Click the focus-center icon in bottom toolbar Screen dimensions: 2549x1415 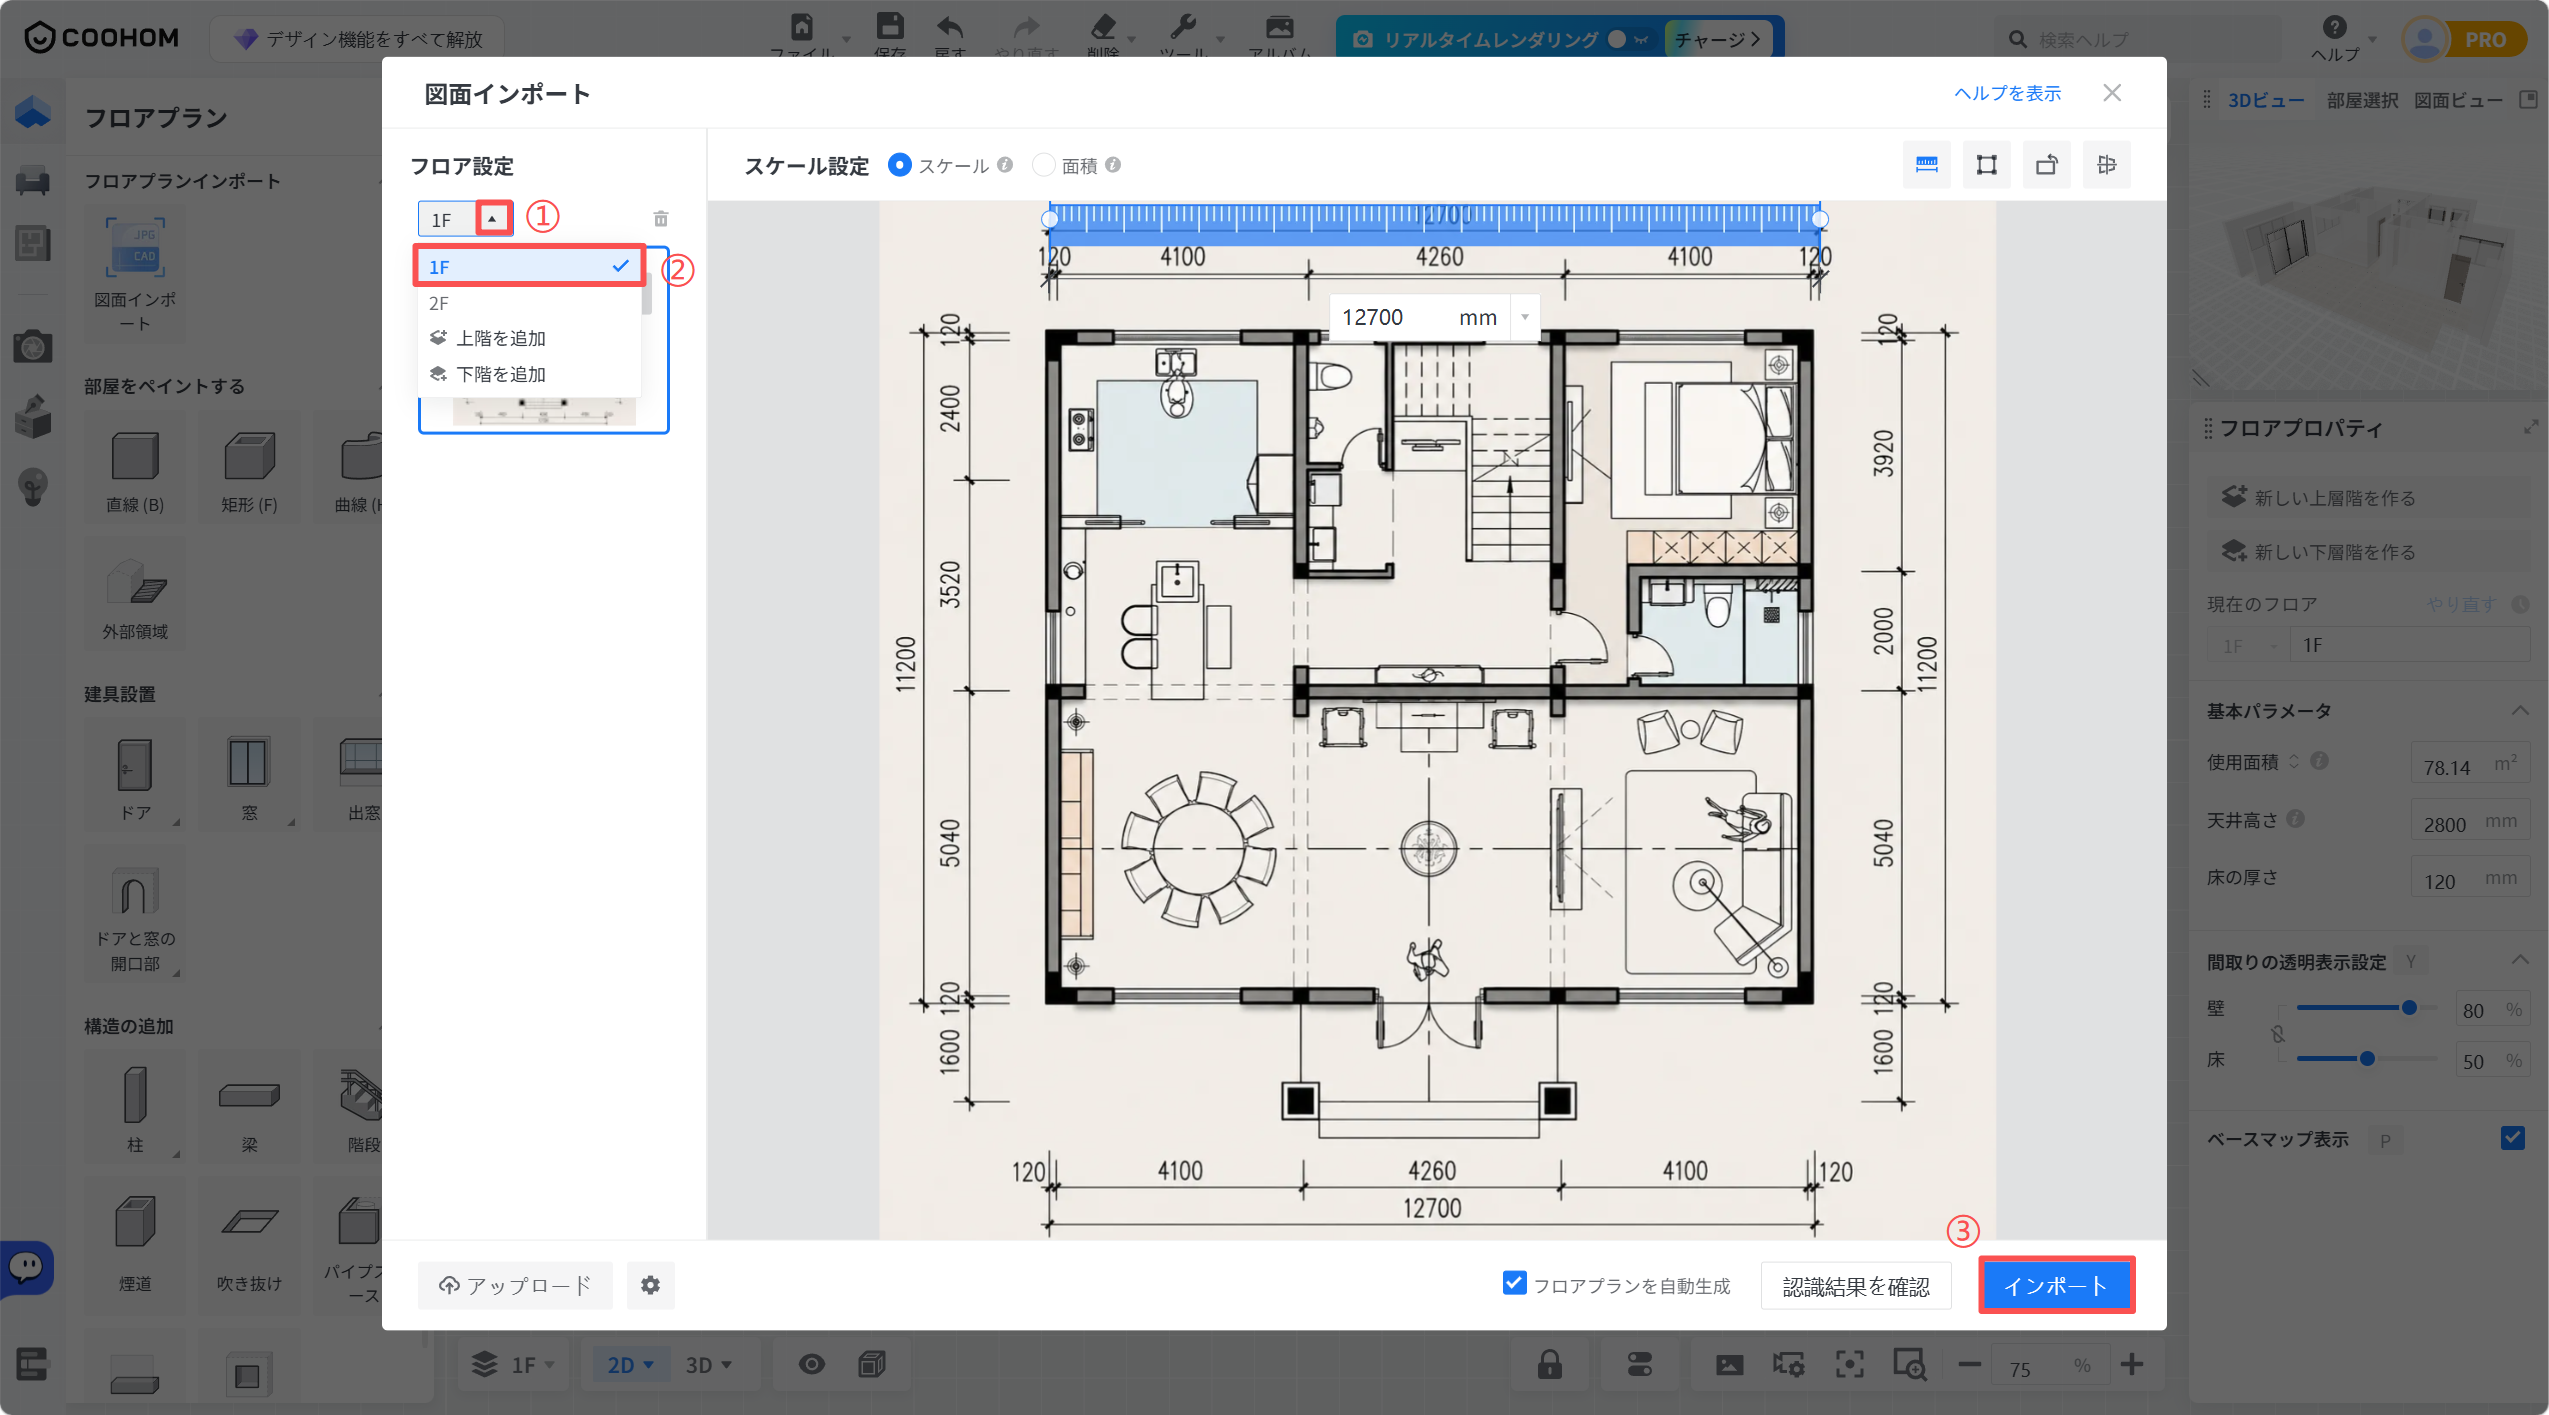(1849, 1365)
